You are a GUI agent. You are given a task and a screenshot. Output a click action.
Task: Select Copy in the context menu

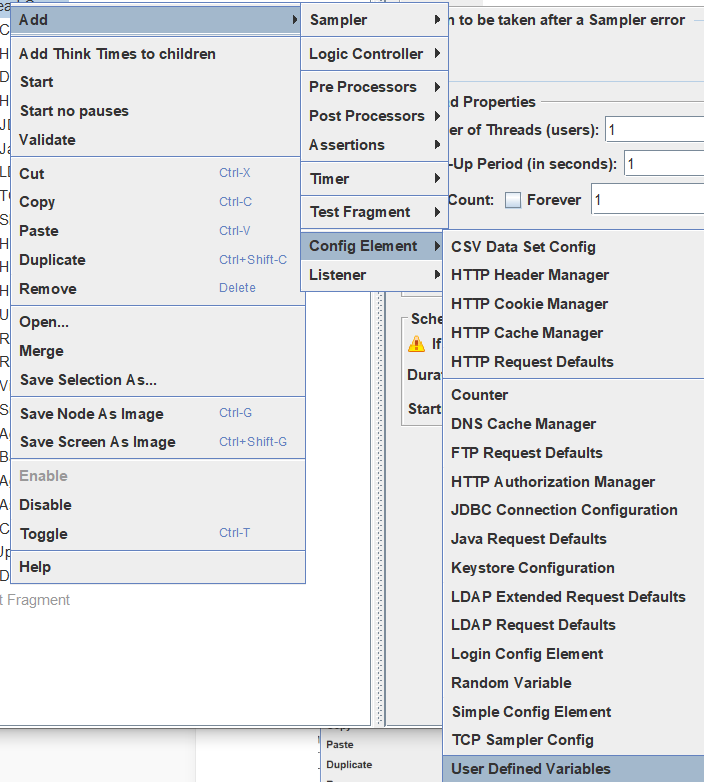158,202
